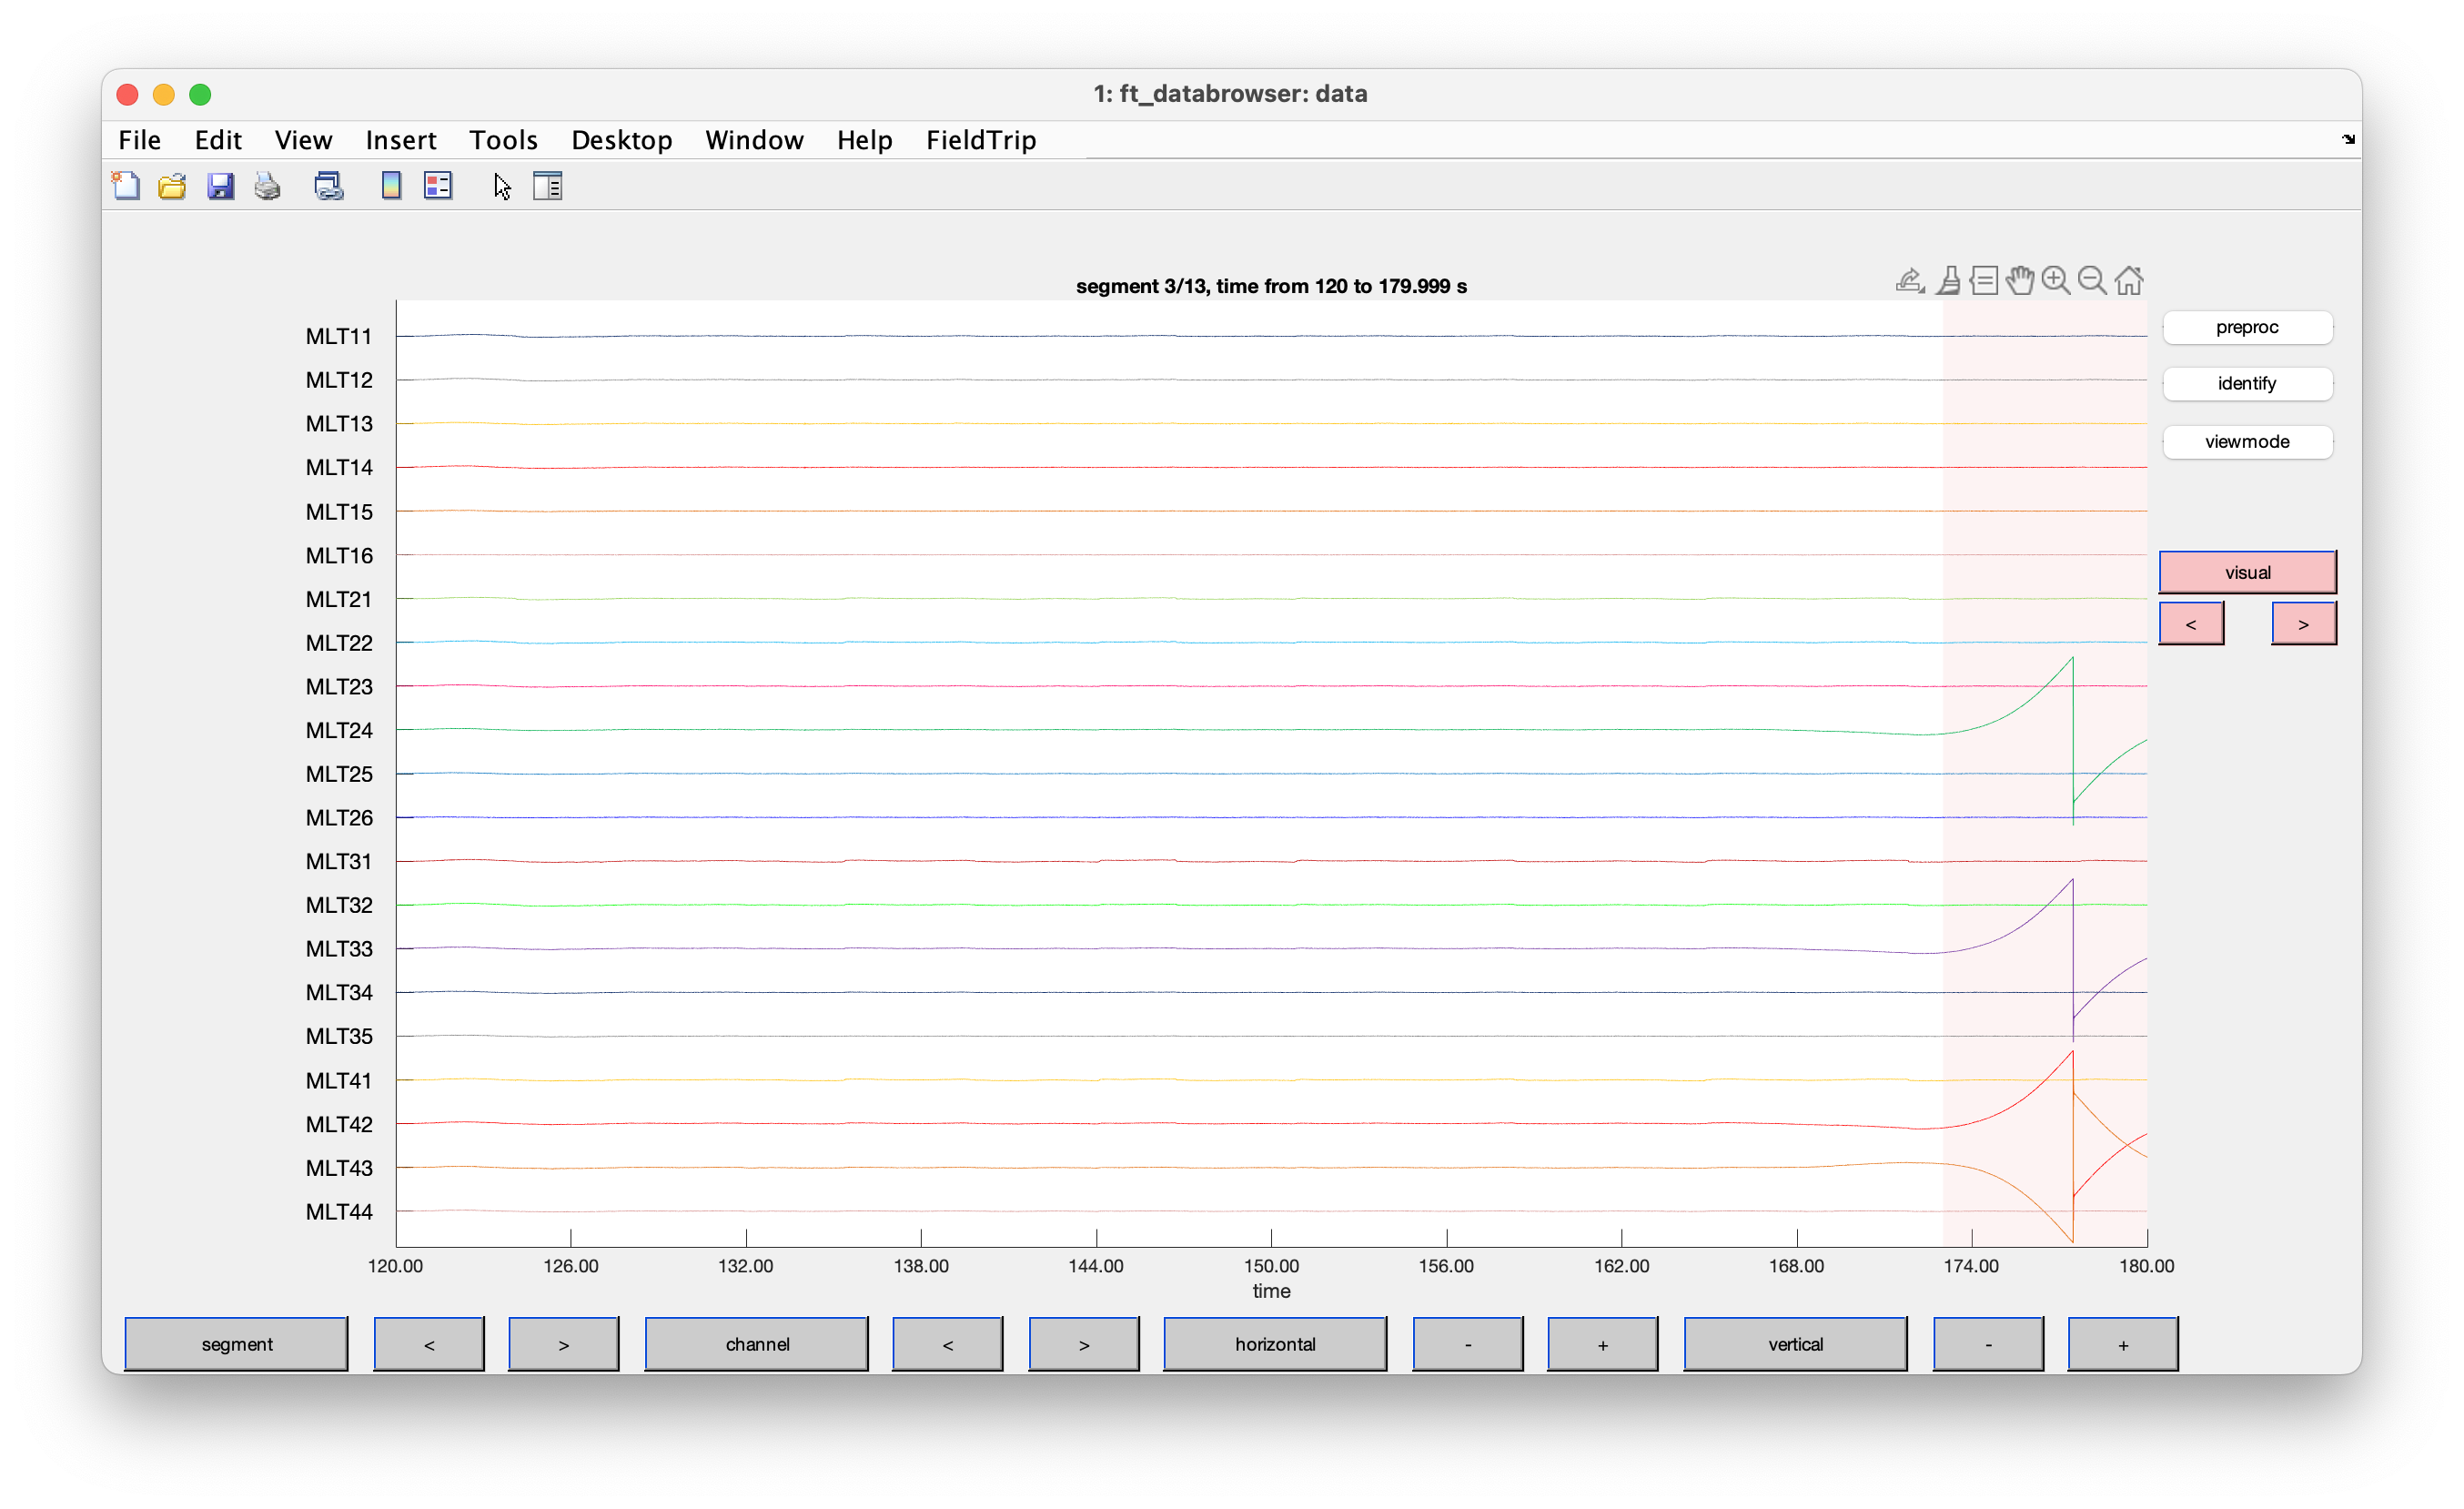Open the axes export arrow icon

(x=1909, y=281)
